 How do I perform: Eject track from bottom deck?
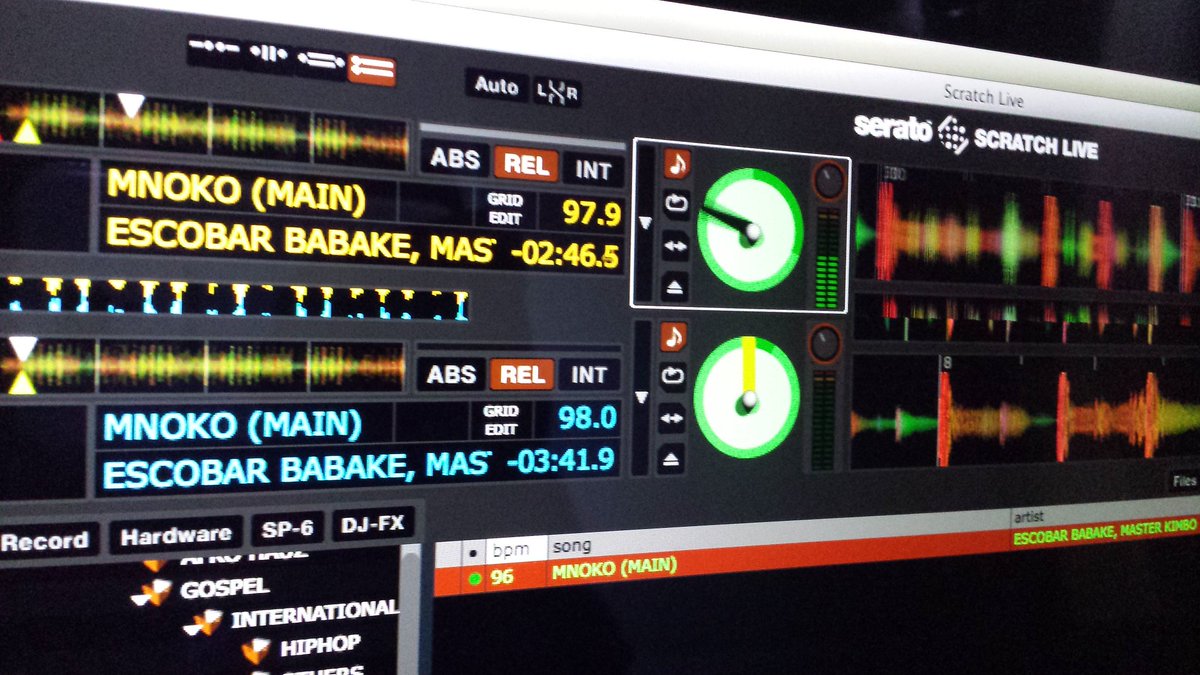coord(671,459)
